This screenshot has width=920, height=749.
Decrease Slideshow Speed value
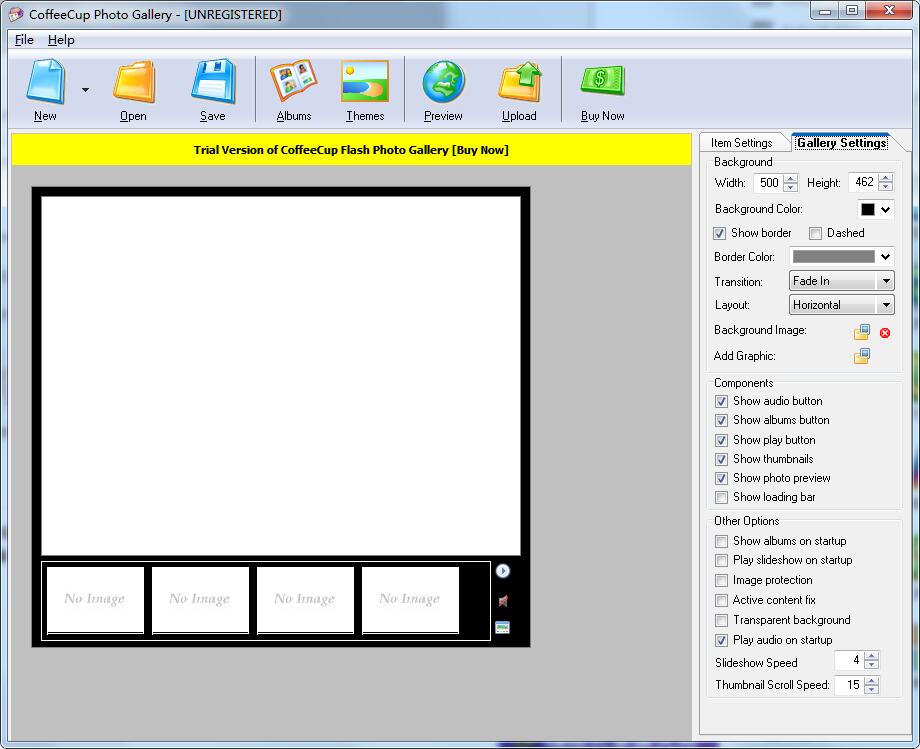(872, 665)
